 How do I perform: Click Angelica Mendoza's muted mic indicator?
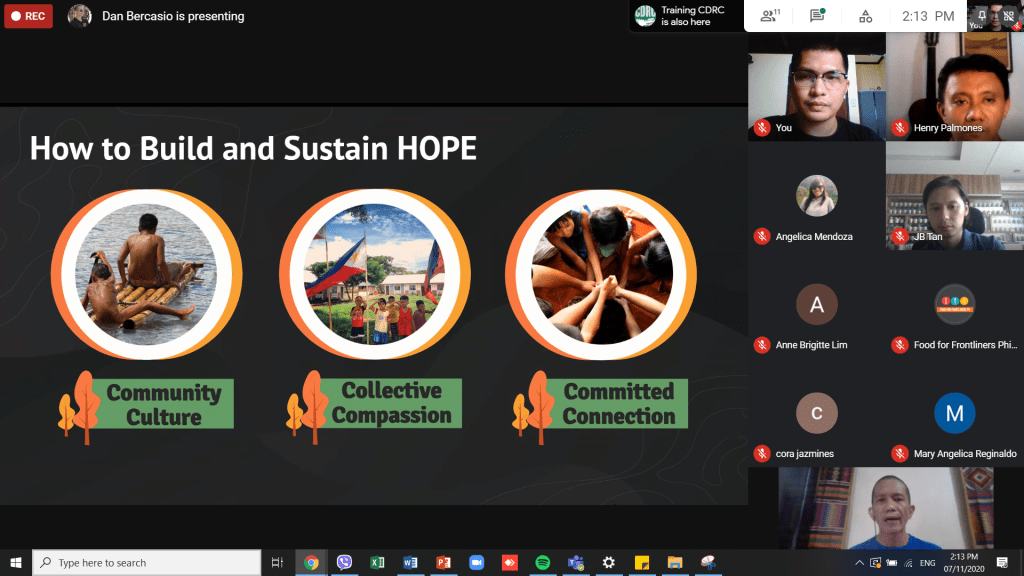(x=762, y=237)
